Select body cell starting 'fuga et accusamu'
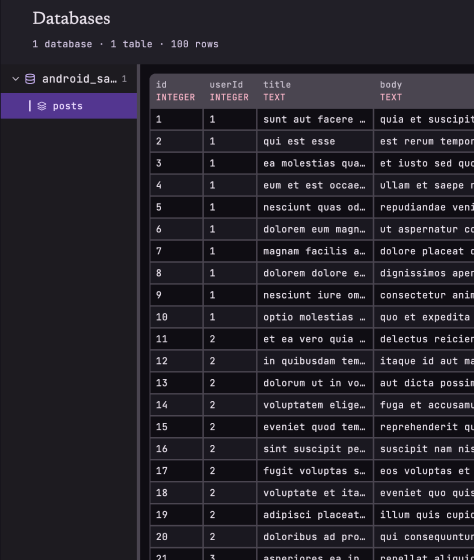 [424, 405]
